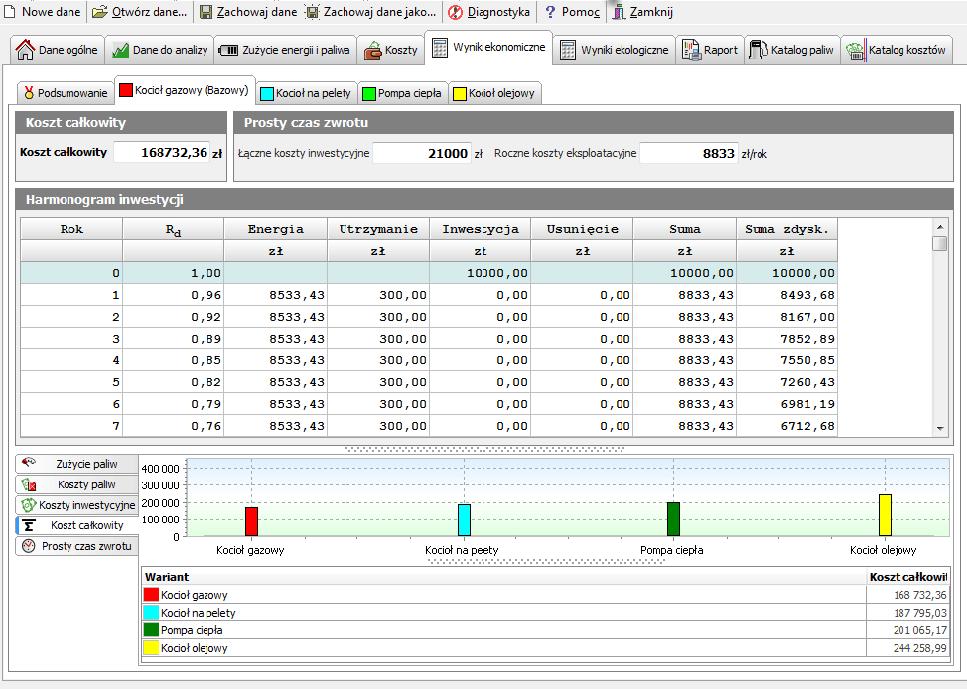Viewport: 967px width, 689px height.
Task: Click the Koszt całkowity value field
Action: point(162,152)
